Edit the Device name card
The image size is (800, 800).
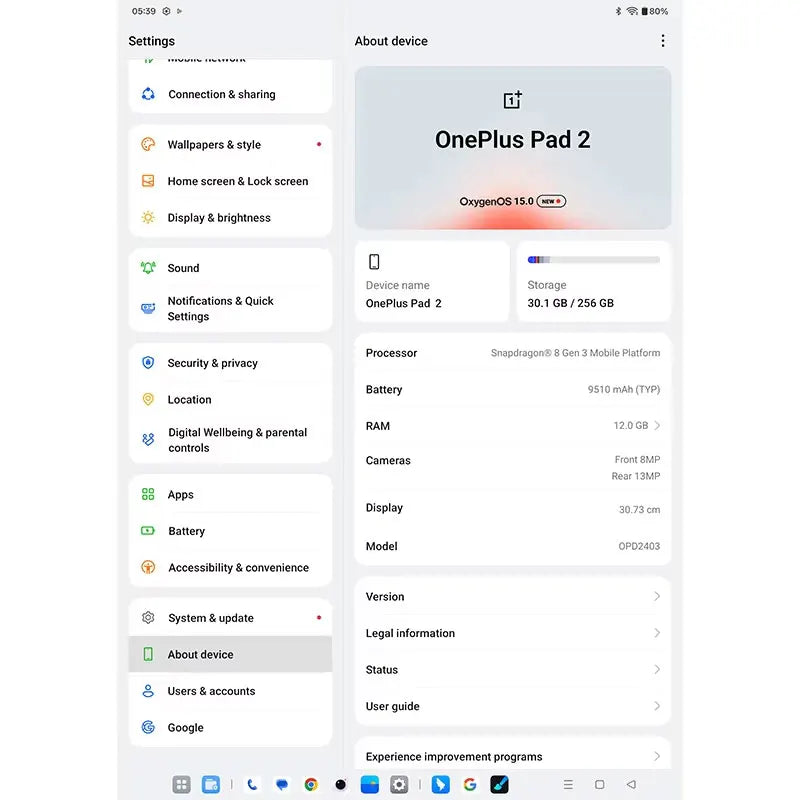click(x=432, y=282)
